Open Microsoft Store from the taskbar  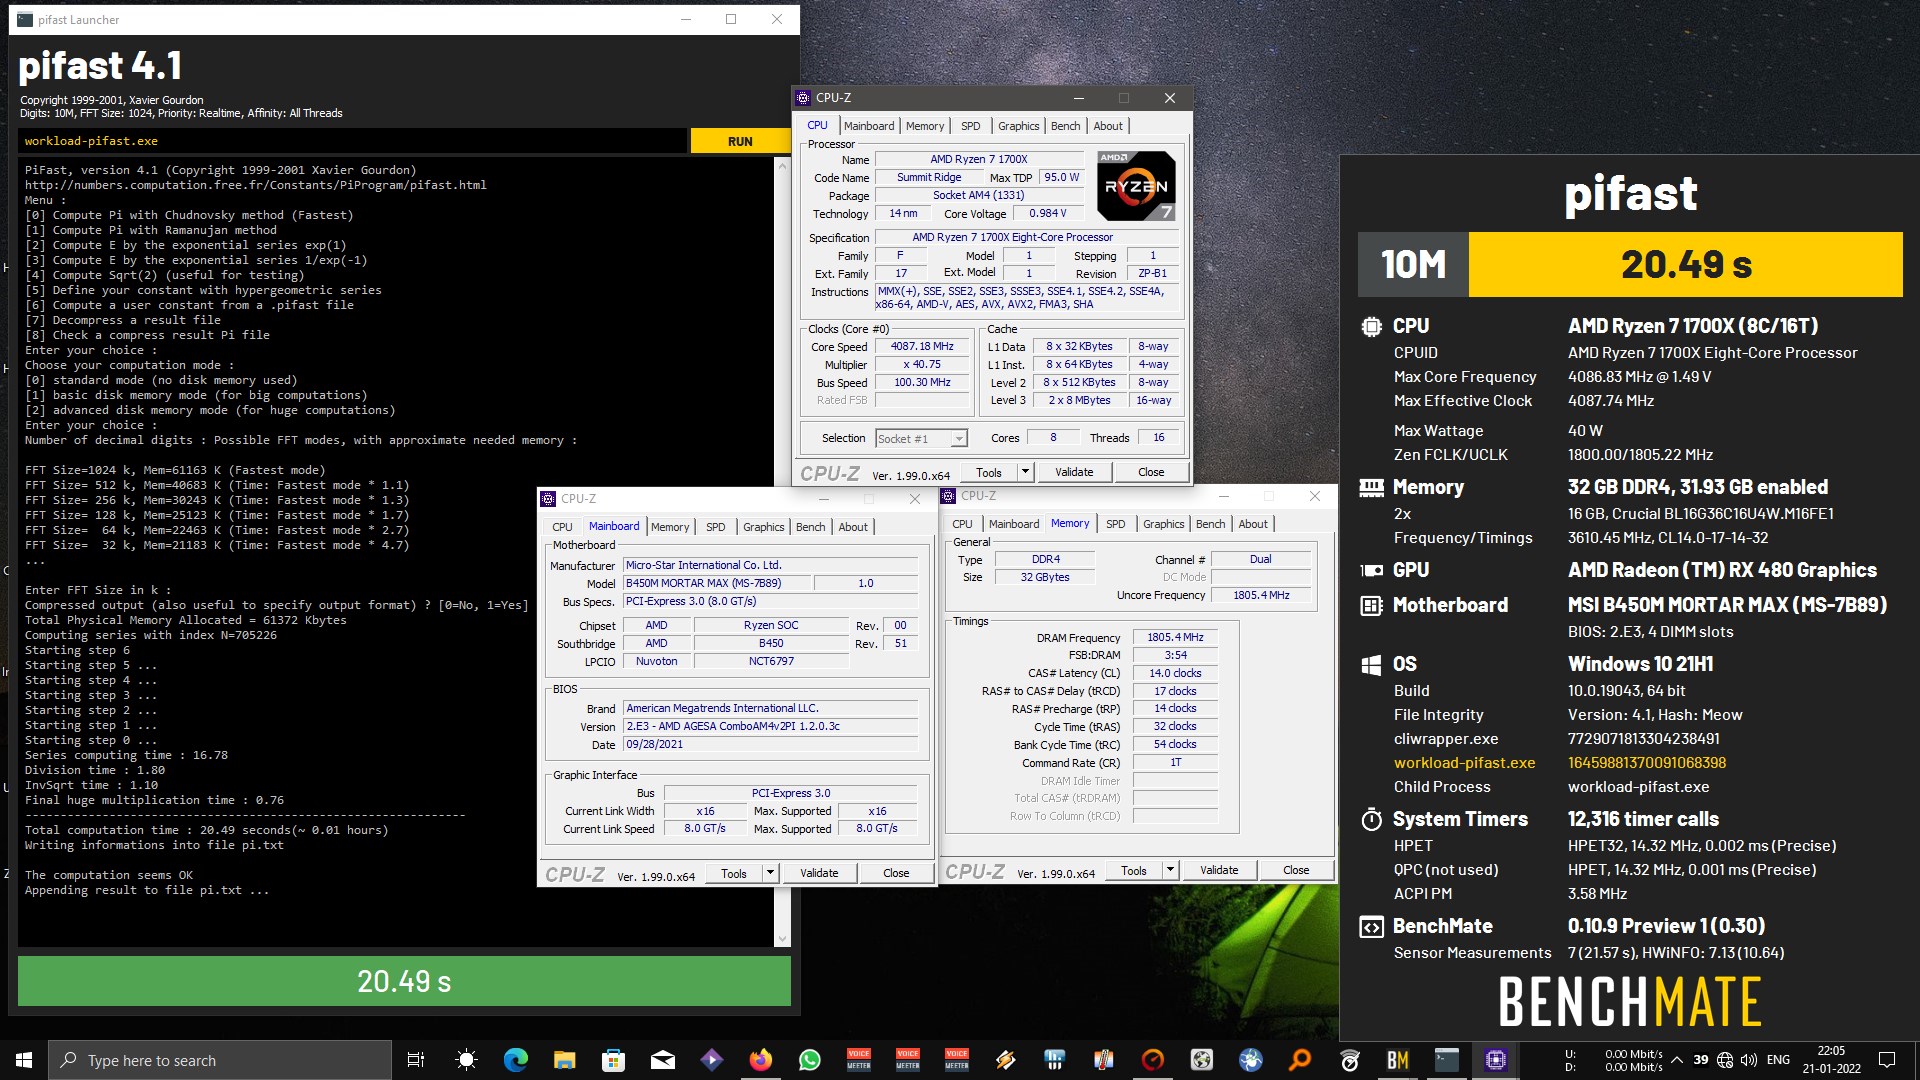[613, 1060]
